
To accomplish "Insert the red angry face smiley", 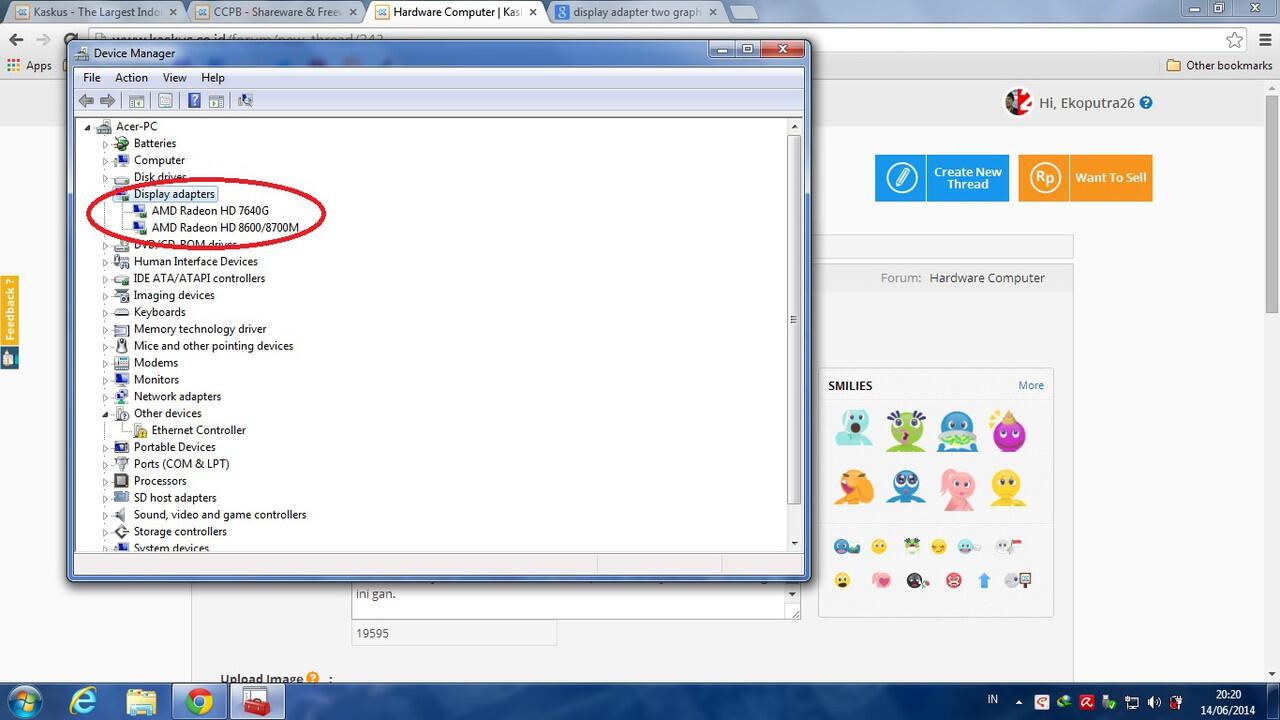I will (954, 580).
